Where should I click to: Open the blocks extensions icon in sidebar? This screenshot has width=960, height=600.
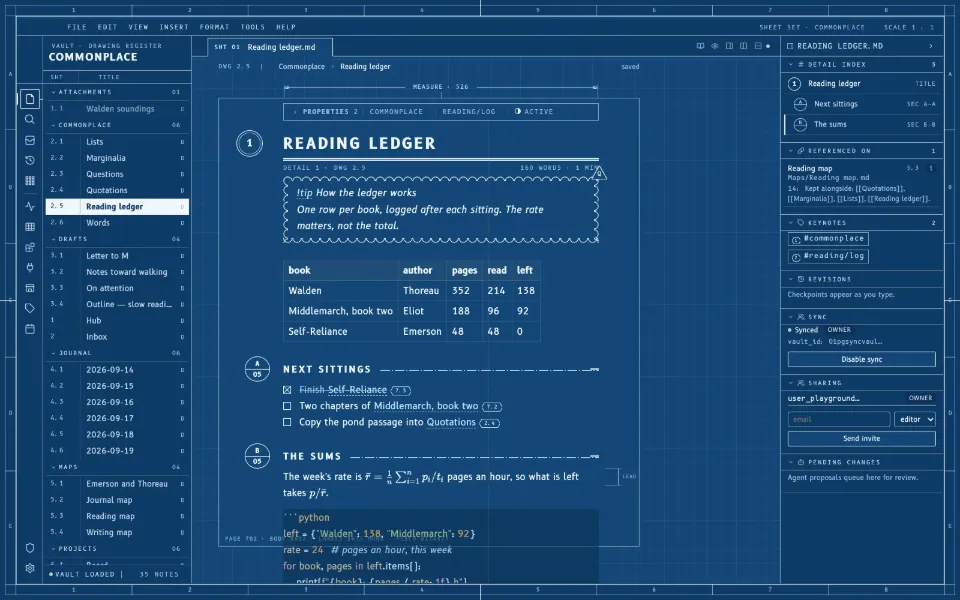(29, 247)
